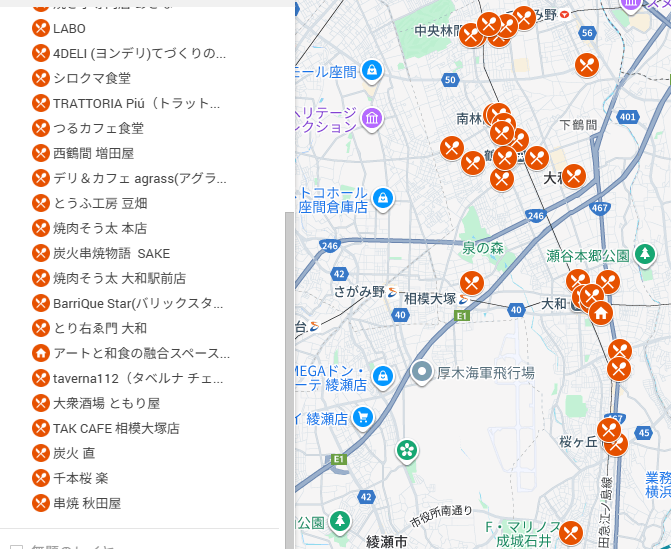This screenshot has width=671, height=549.
Task: Click the route 45 road shield
Action: coord(644,433)
